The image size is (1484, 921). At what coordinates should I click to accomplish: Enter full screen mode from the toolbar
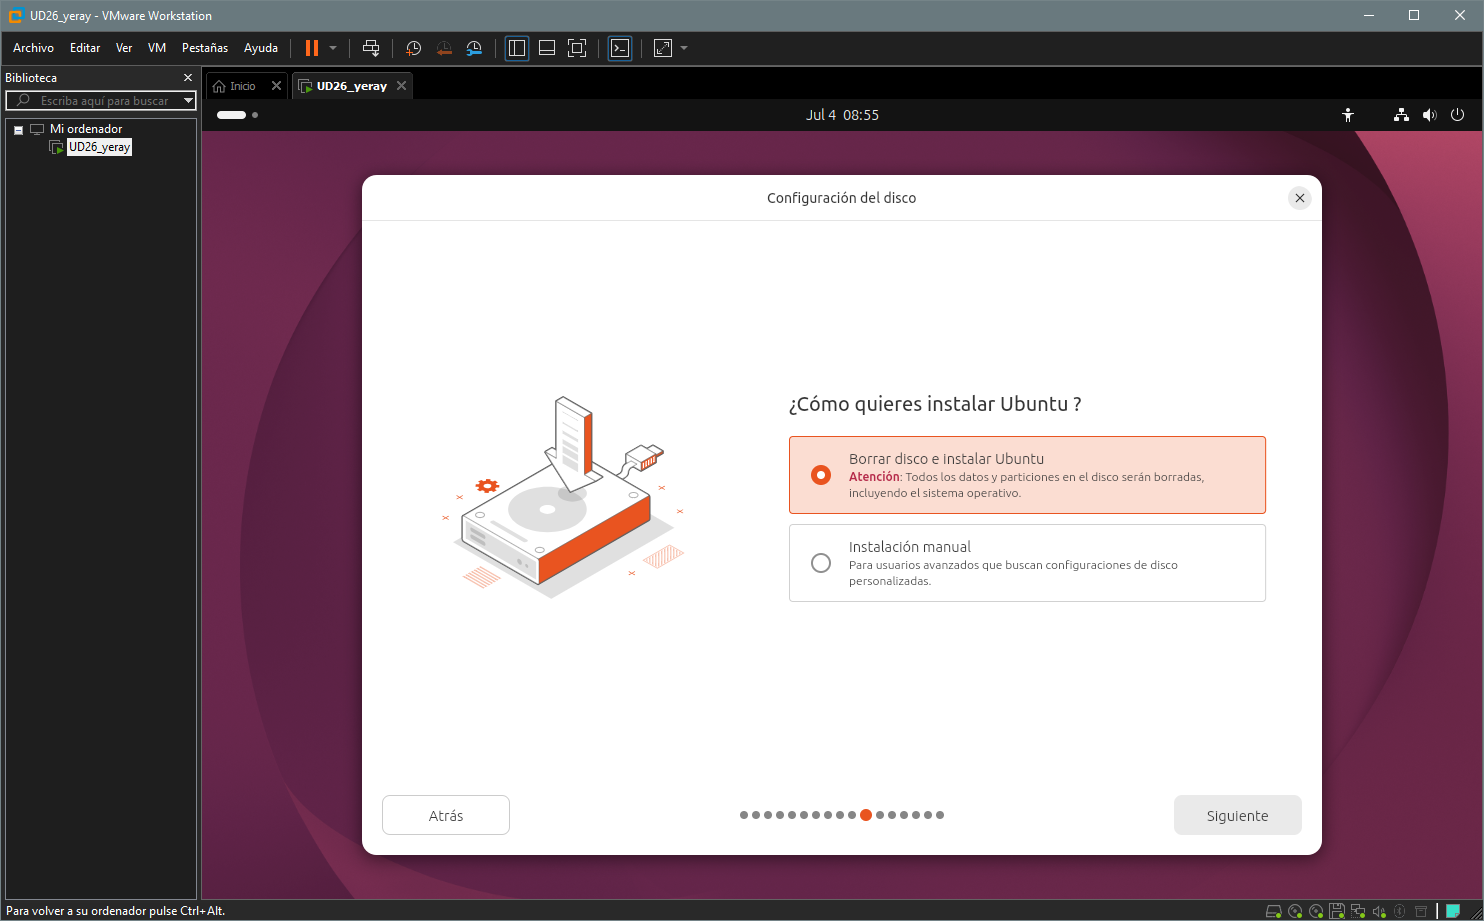(x=577, y=48)
